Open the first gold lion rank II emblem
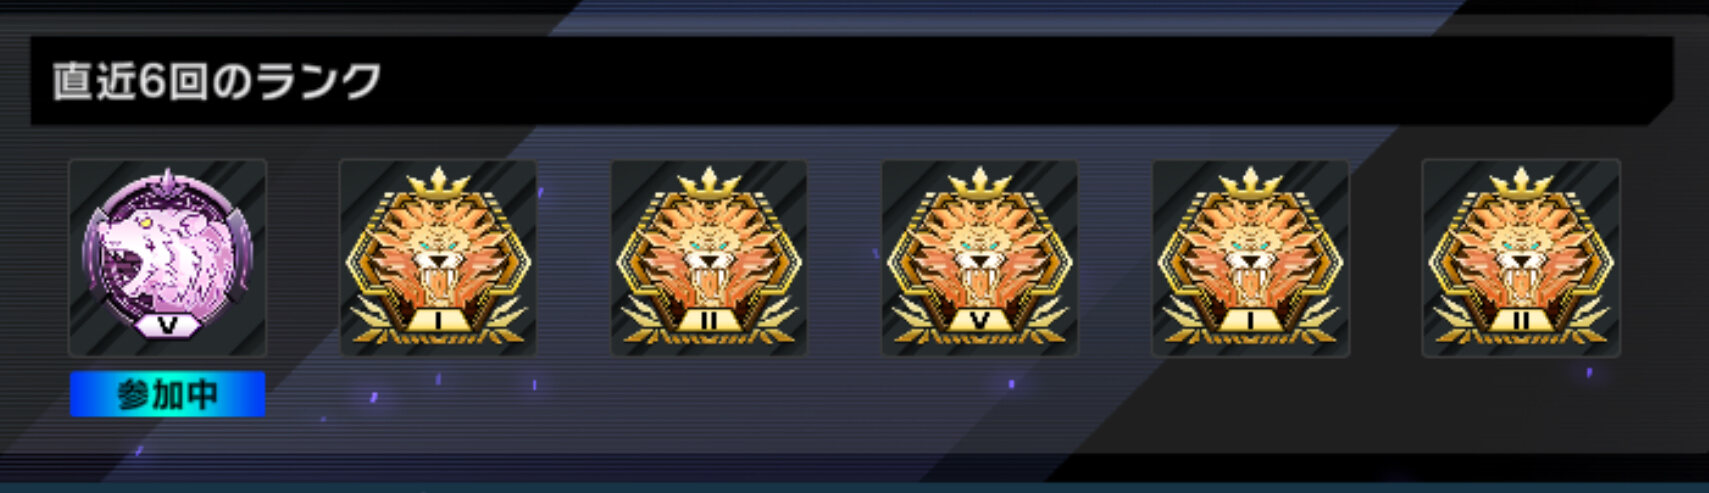1709x493 pixels. [x=709, y=258]
